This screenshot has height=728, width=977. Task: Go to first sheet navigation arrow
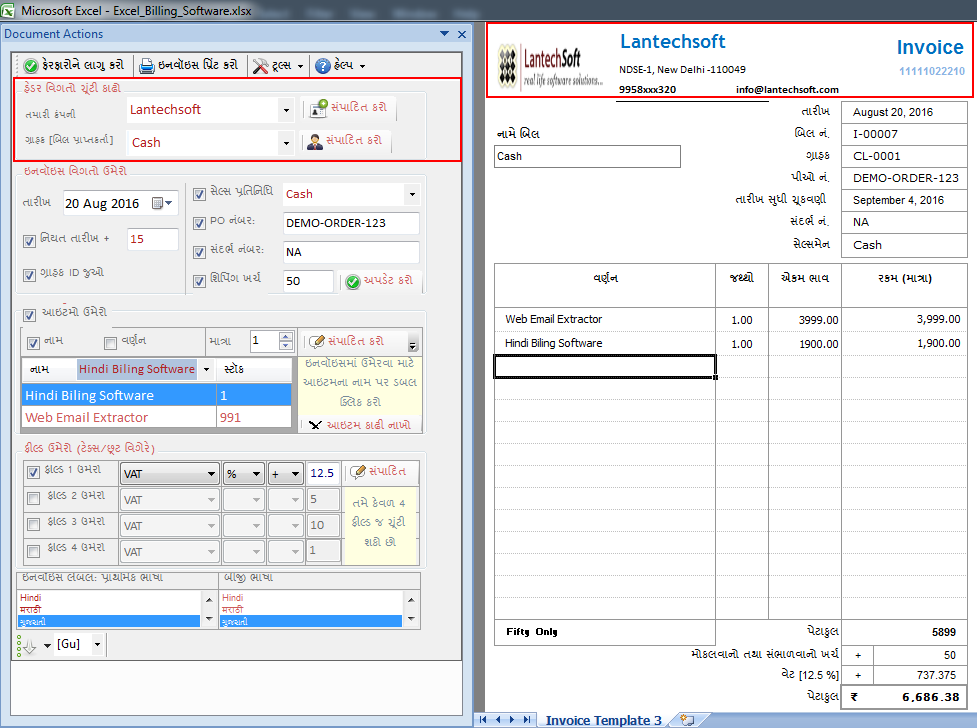pyautogui.click(x=483, y=719)
